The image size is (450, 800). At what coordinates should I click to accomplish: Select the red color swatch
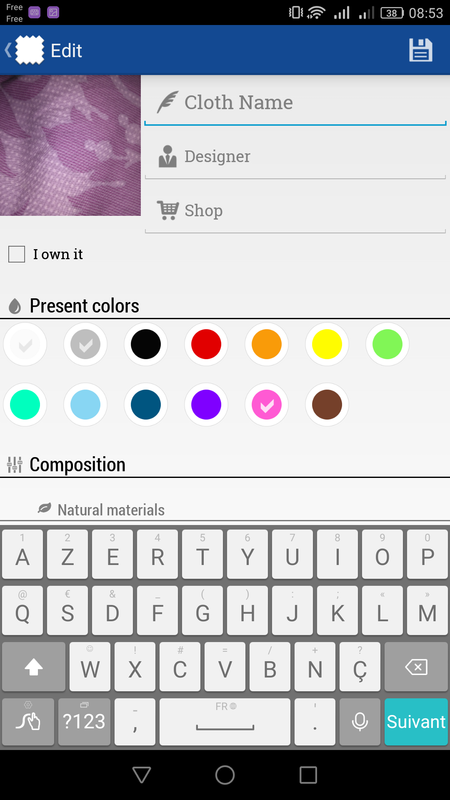206,344
